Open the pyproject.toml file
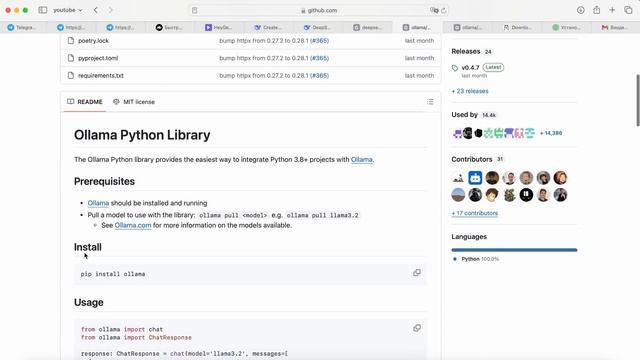 click(x=98, y=58)
